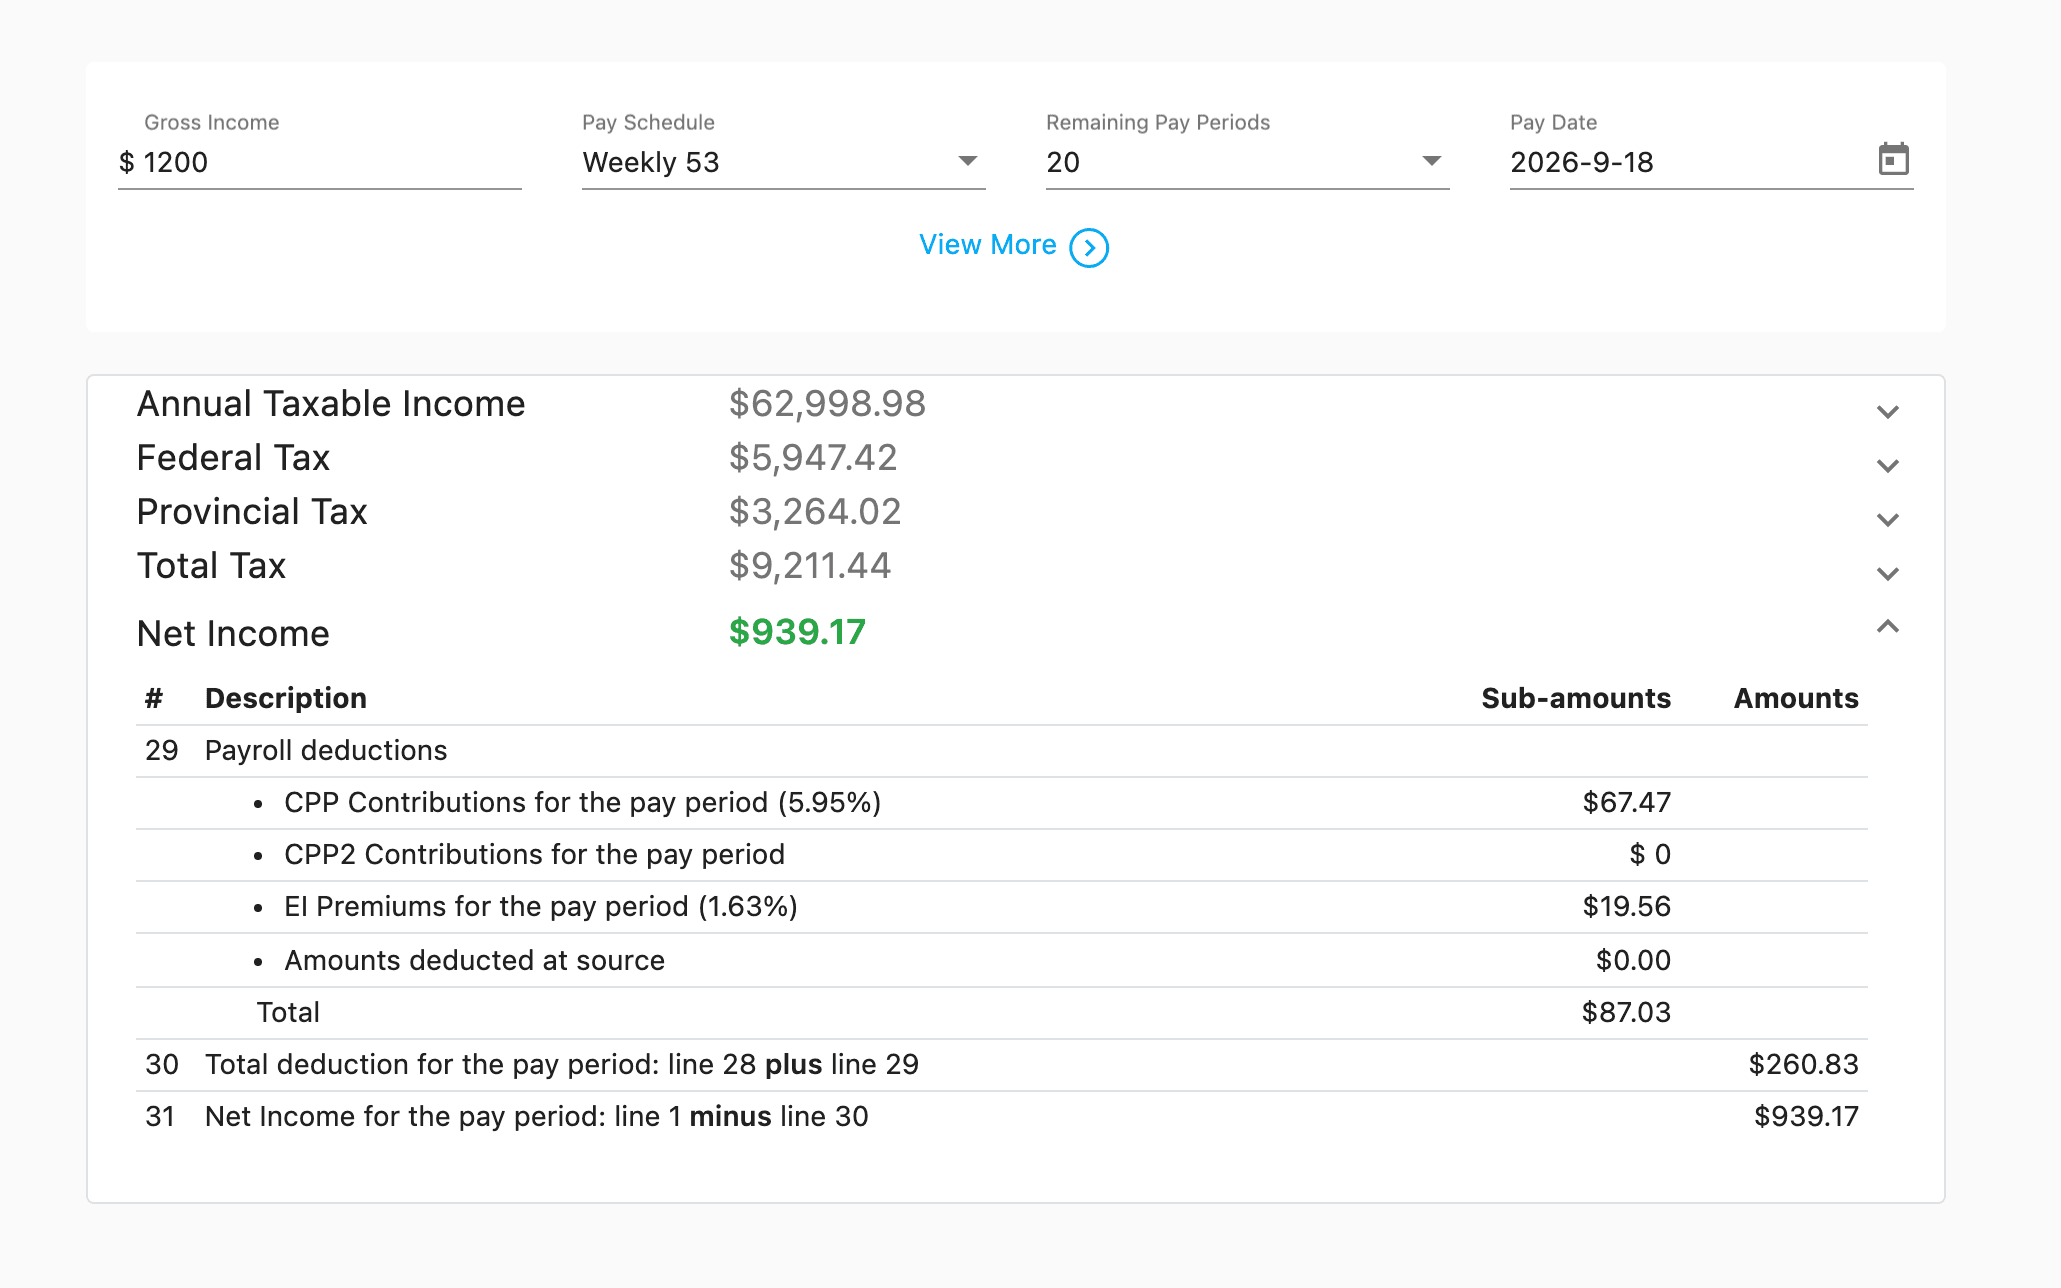Click the $62,998.98 annual taxable income value
The width and height of the screenshot is (2061, 1288).
tap(827, 404)
